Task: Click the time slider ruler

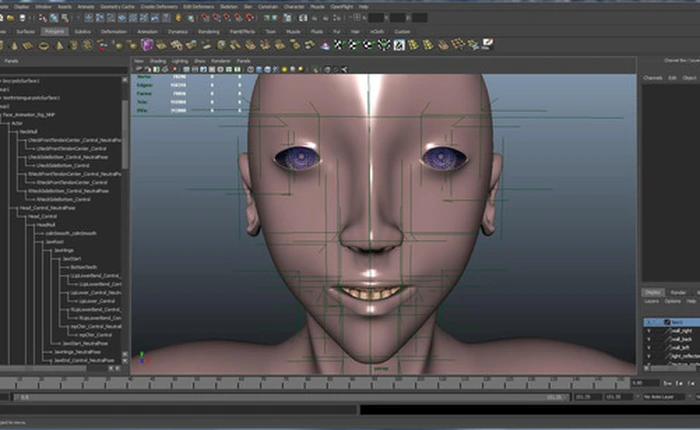Action: [315, 383]
